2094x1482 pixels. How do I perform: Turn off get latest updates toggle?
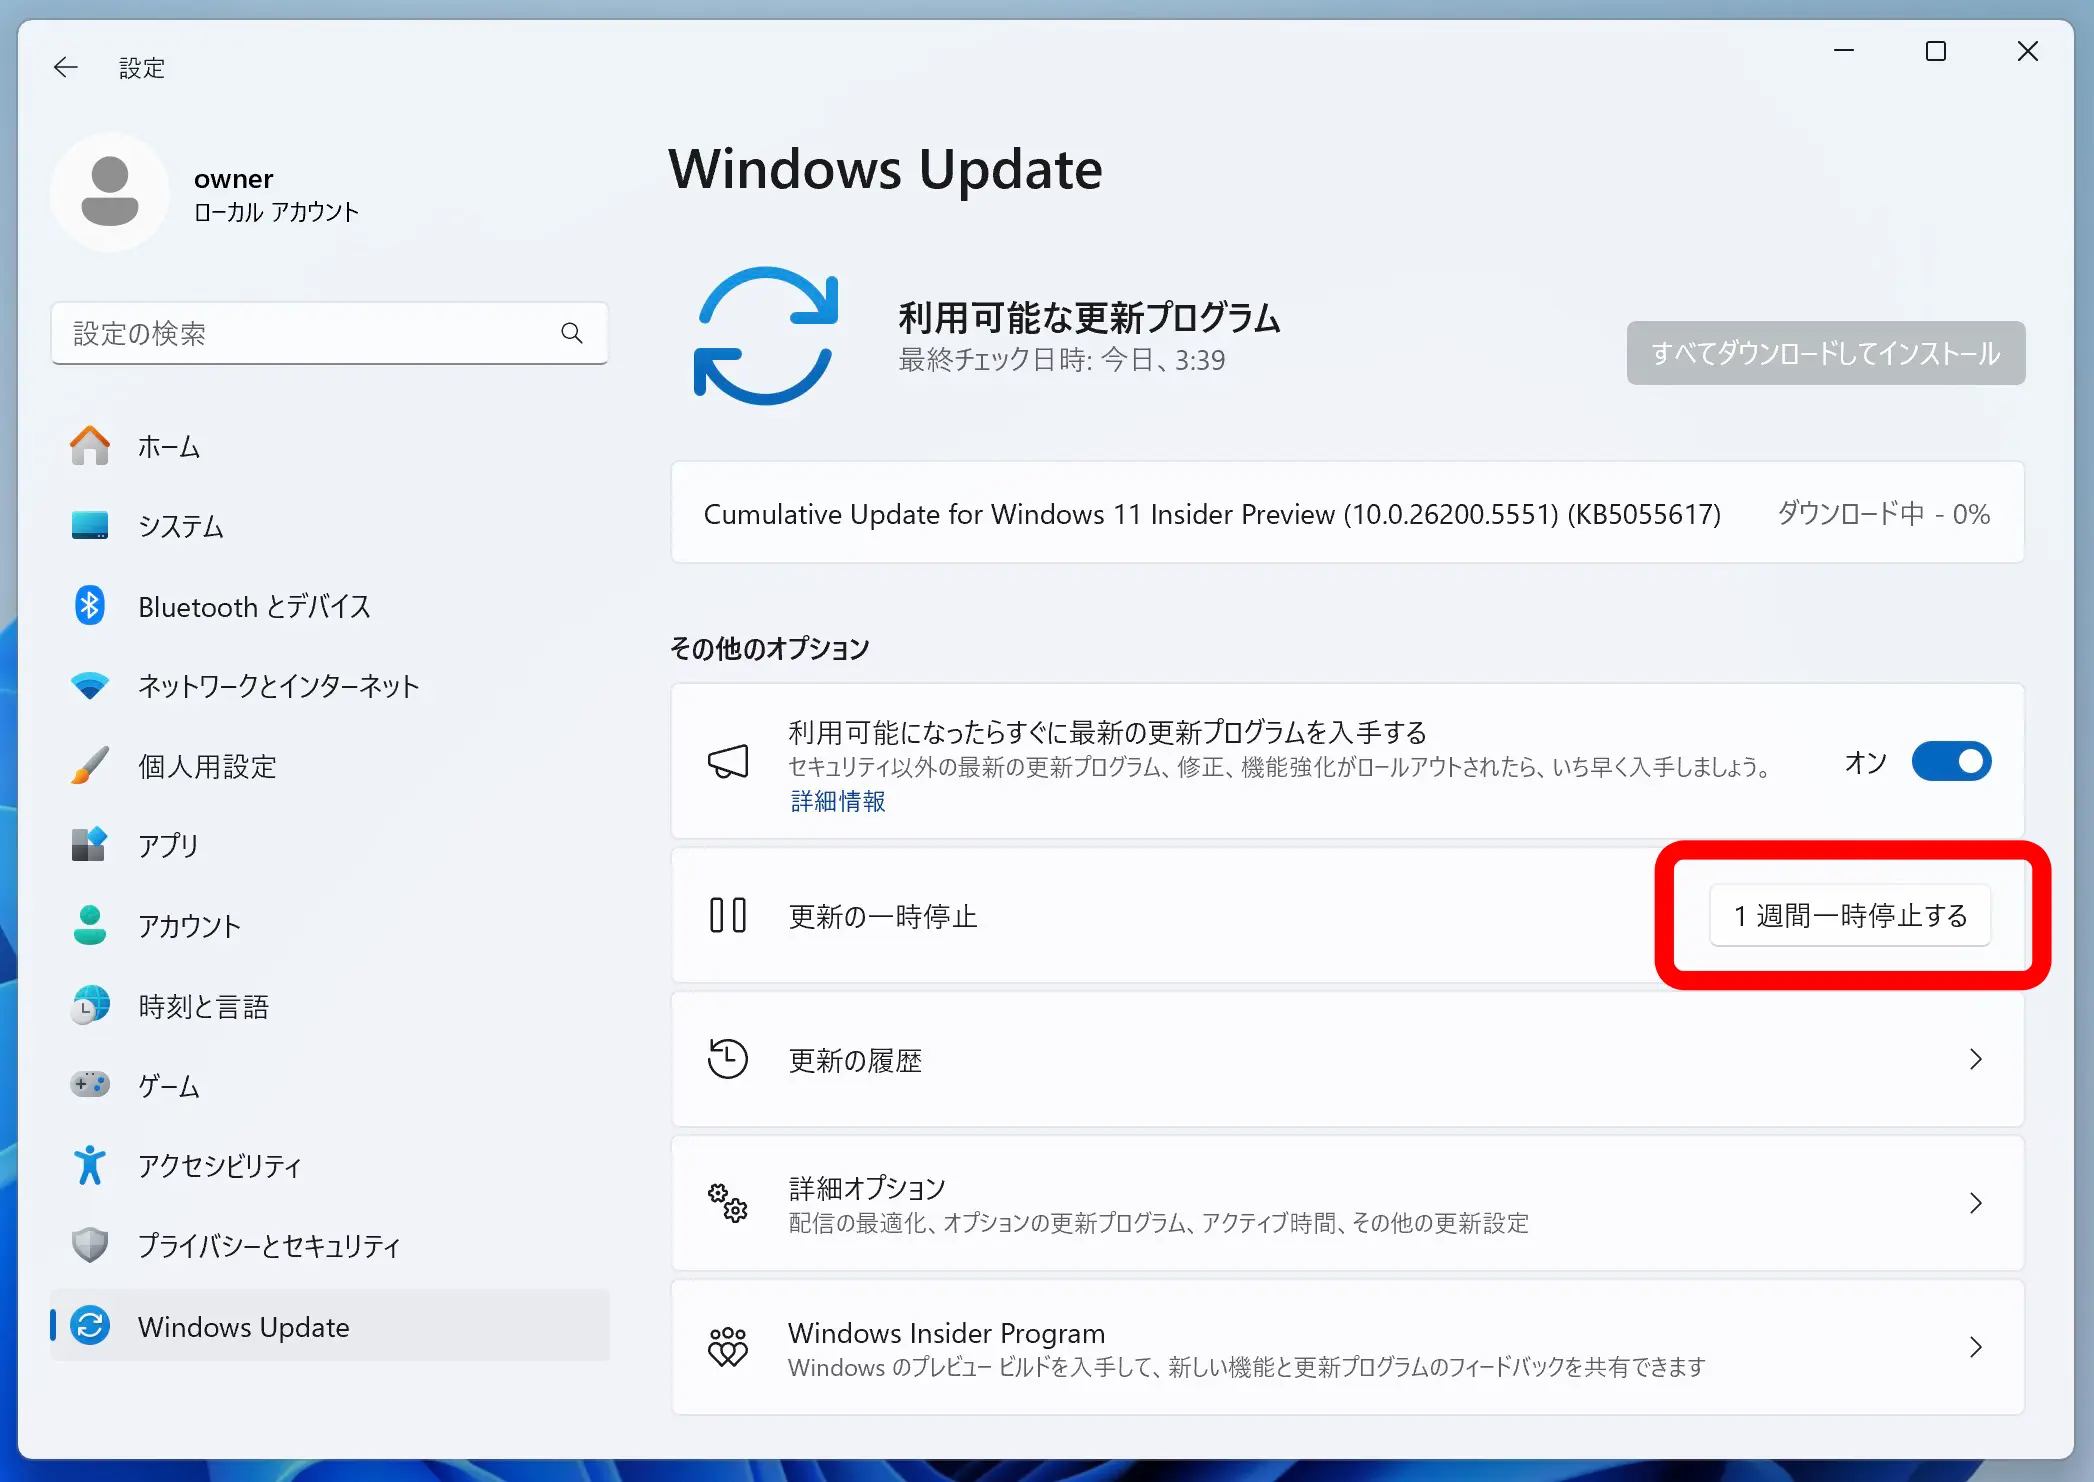click(x=1951, y=761)
